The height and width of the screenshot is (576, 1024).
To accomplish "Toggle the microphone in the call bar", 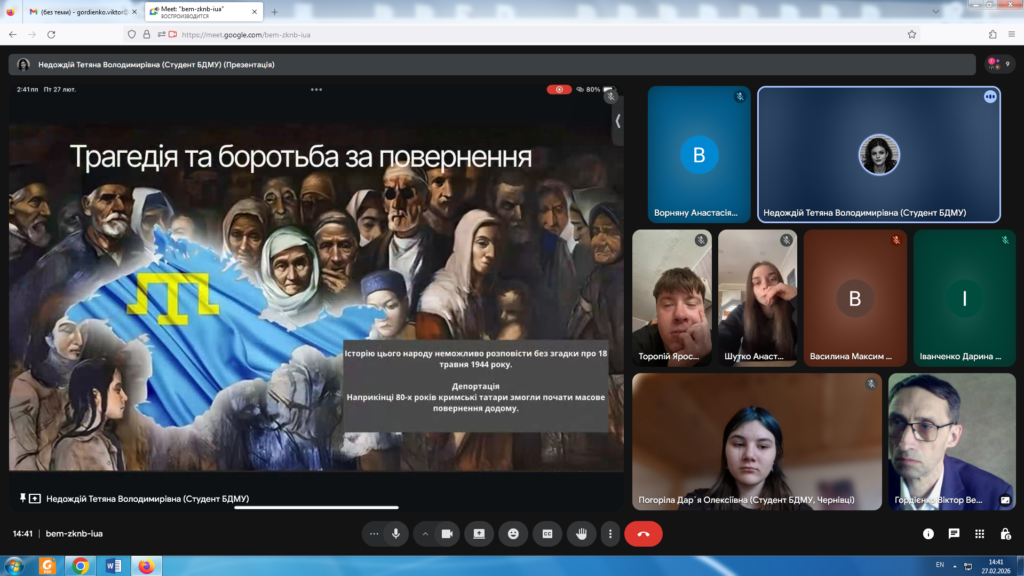I will coord(396,534).
